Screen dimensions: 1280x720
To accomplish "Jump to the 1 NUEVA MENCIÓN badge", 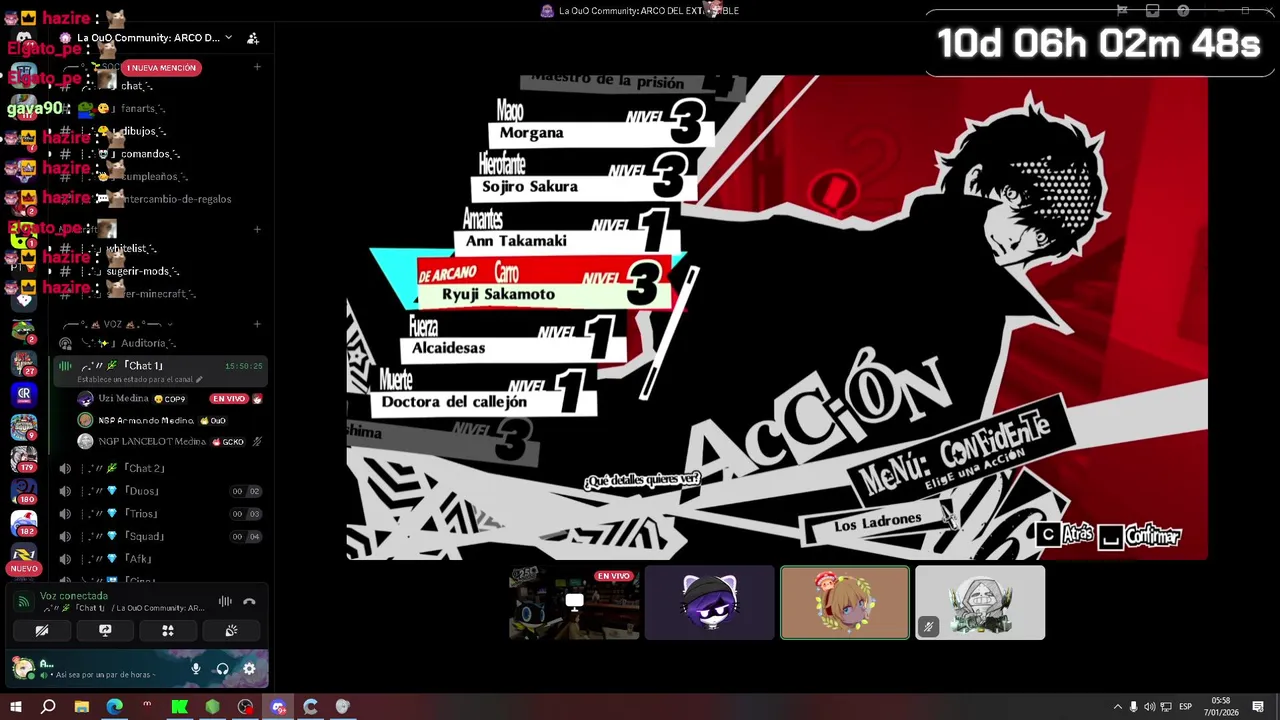I will (161, 67).
